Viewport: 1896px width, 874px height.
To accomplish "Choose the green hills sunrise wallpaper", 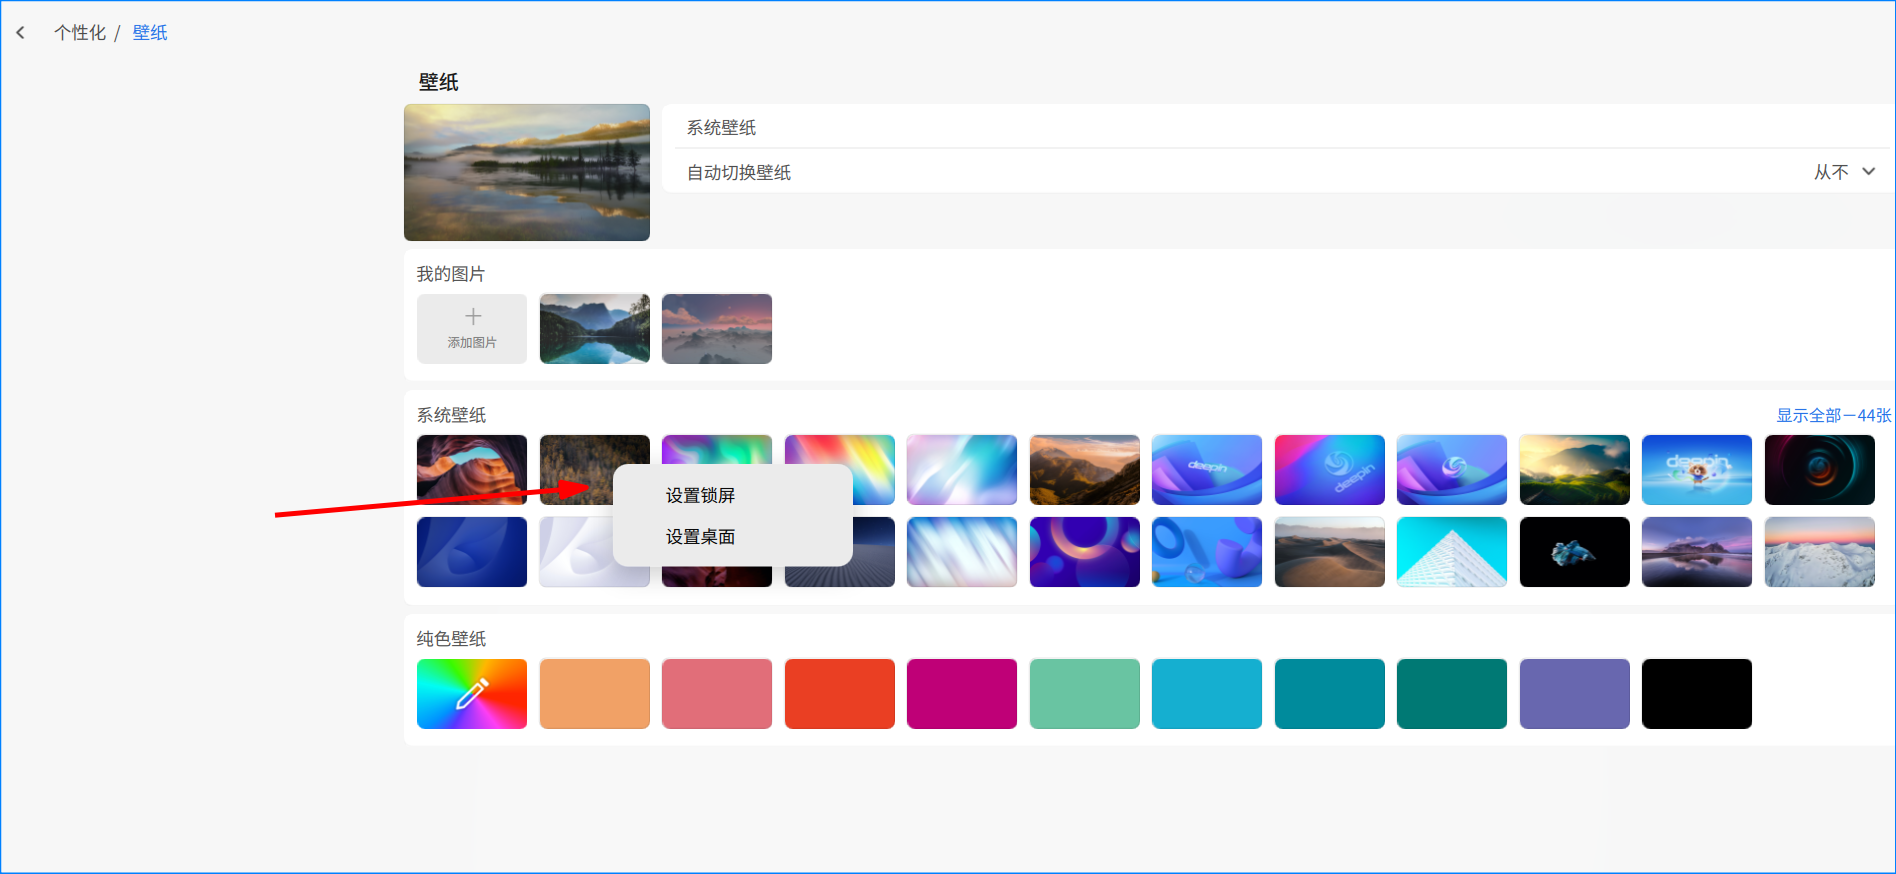I will 1575,469.
